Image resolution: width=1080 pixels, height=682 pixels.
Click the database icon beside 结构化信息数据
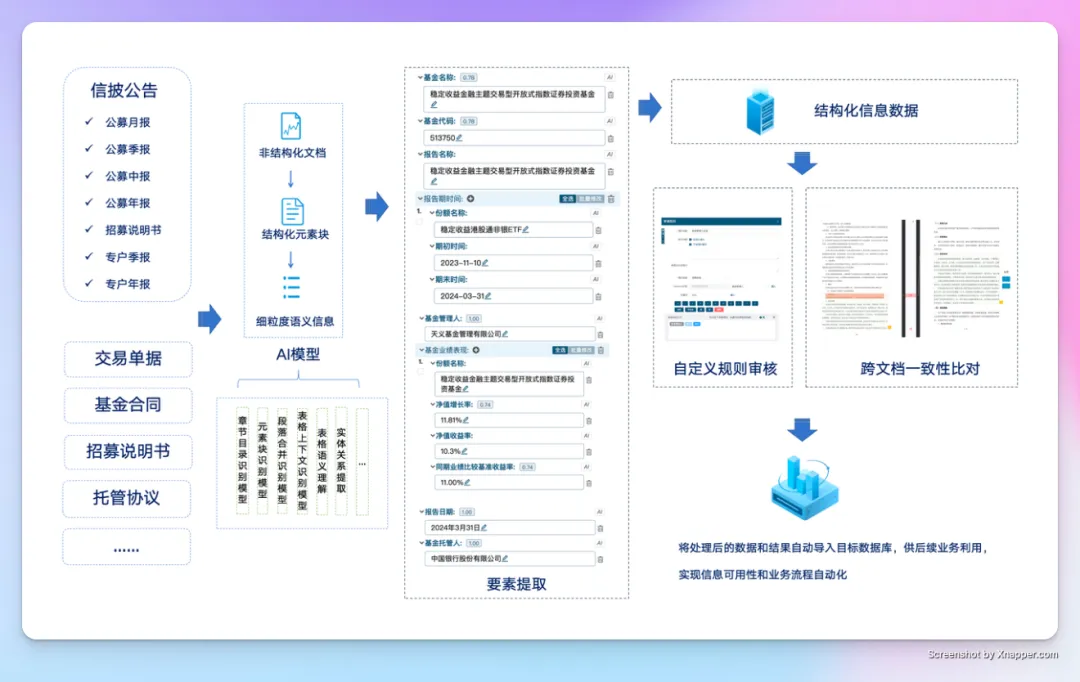click(x=762, y=111)
